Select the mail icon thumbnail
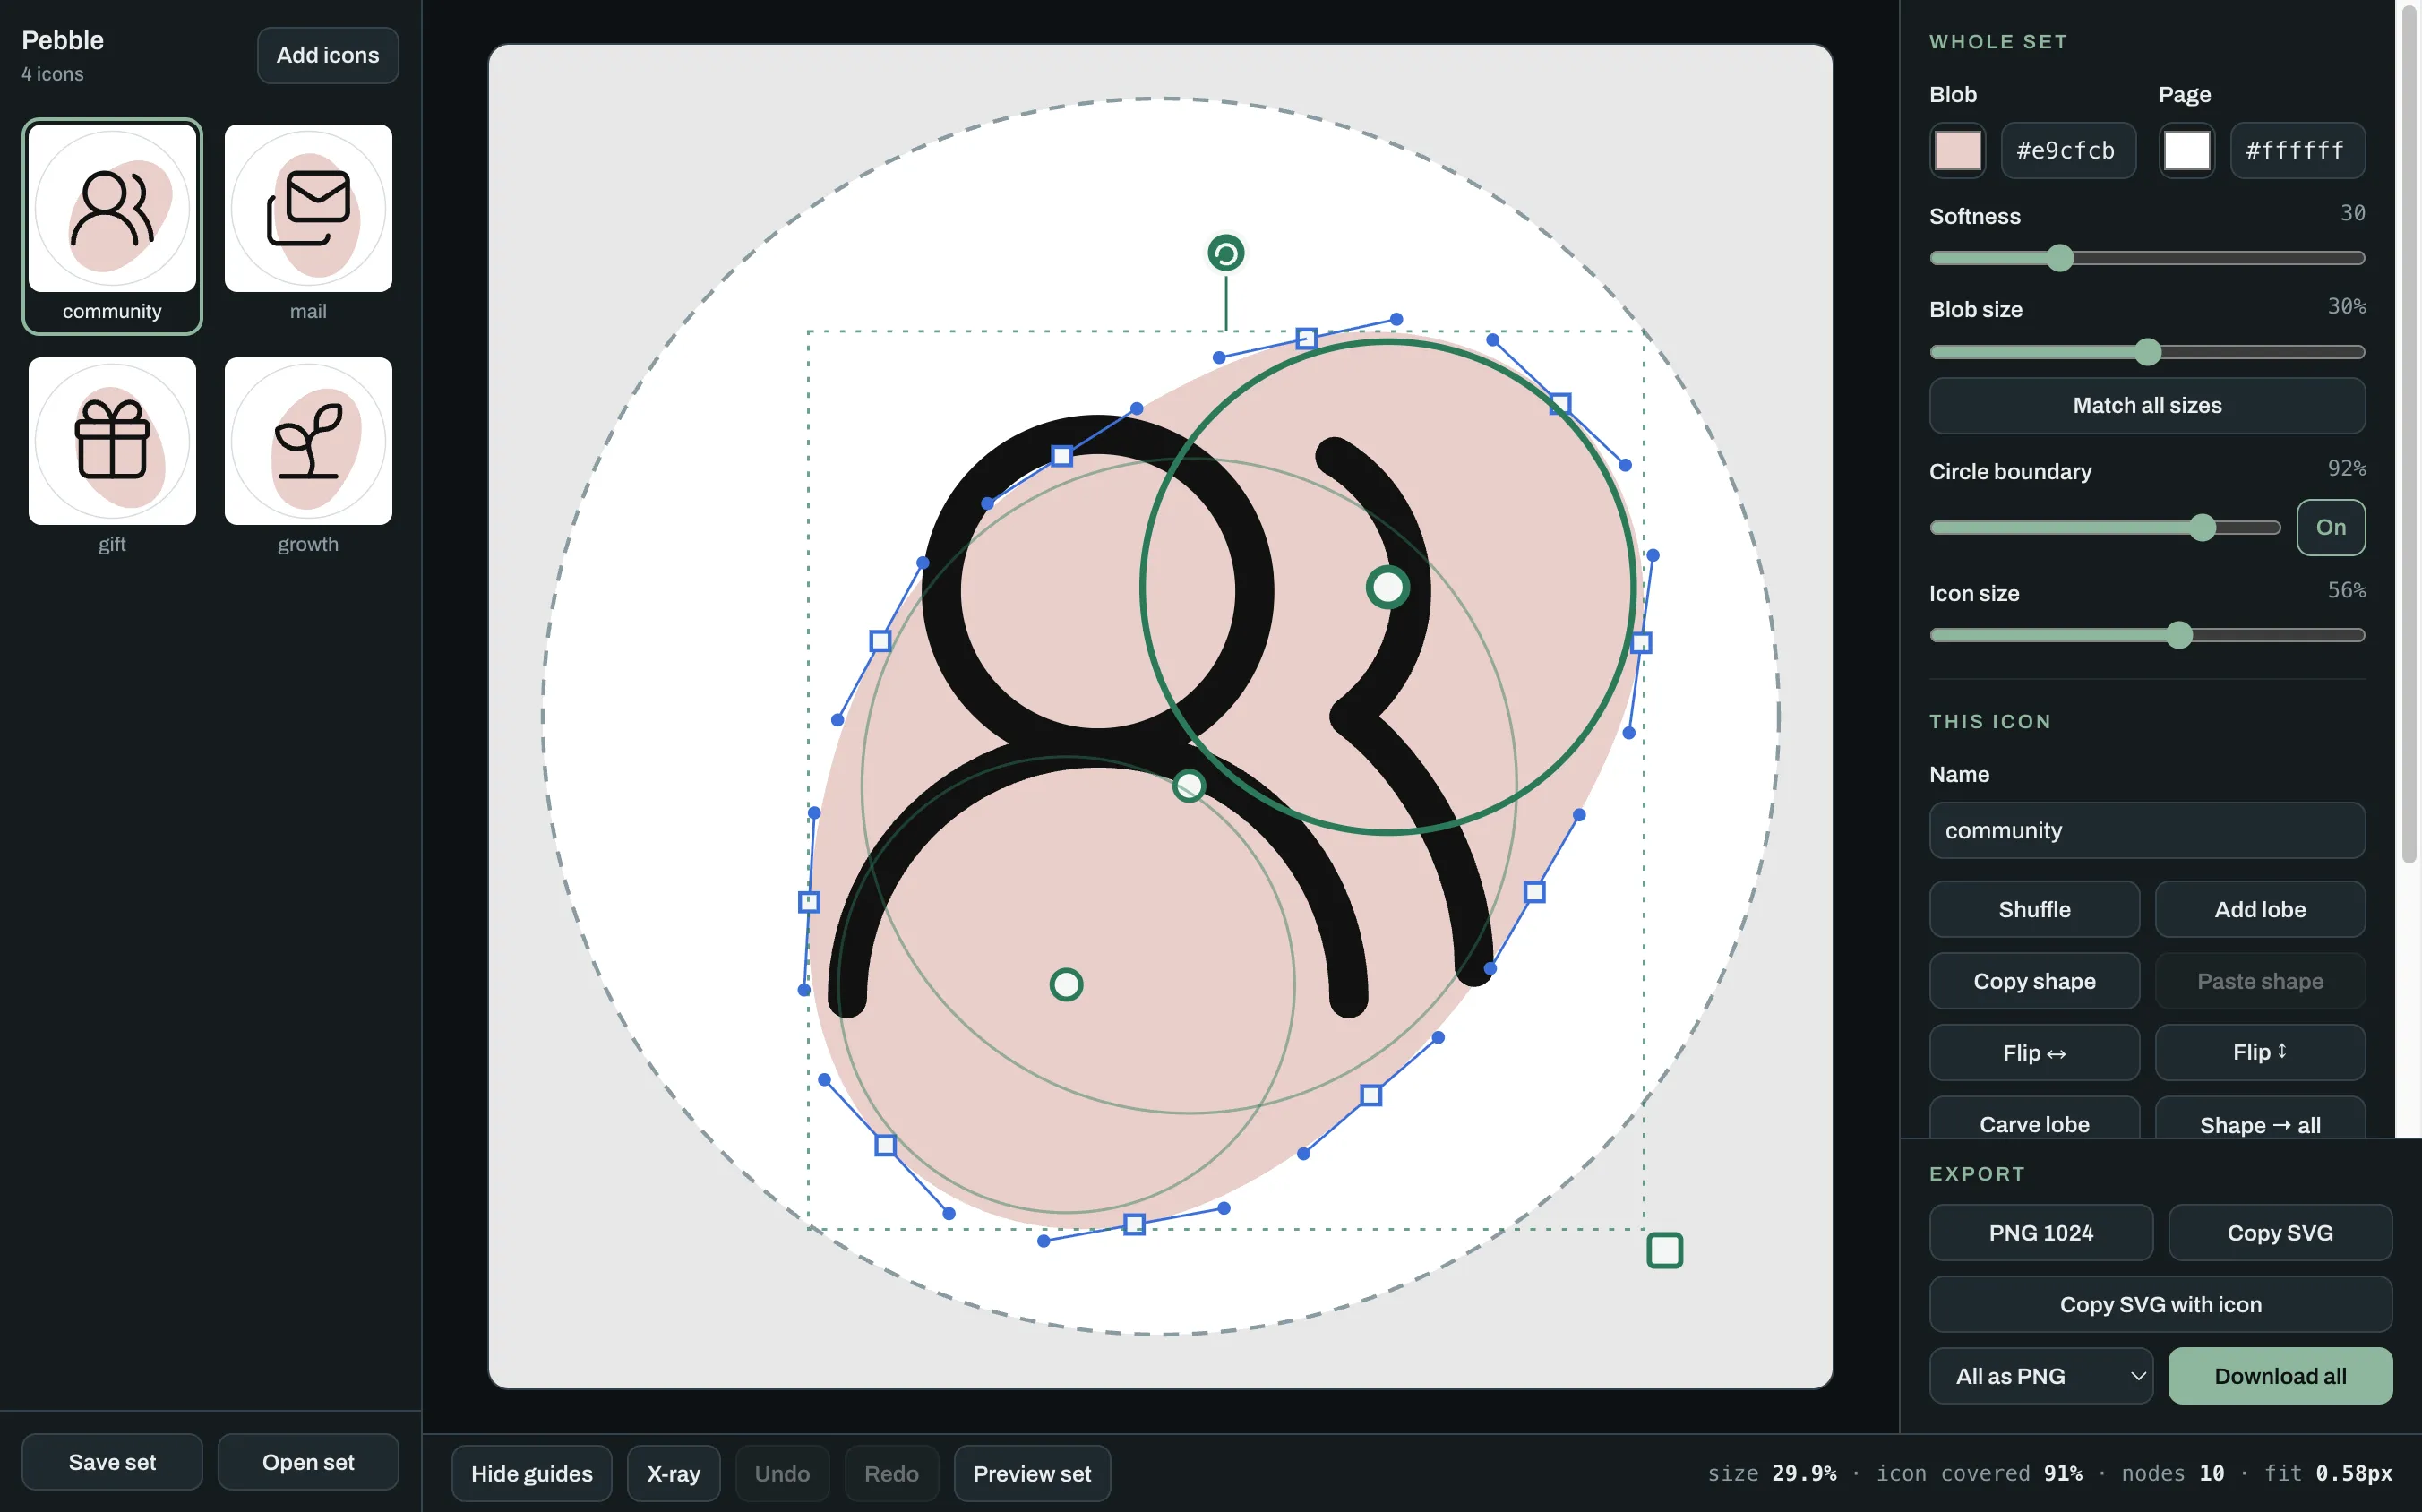 click(308, 208)
